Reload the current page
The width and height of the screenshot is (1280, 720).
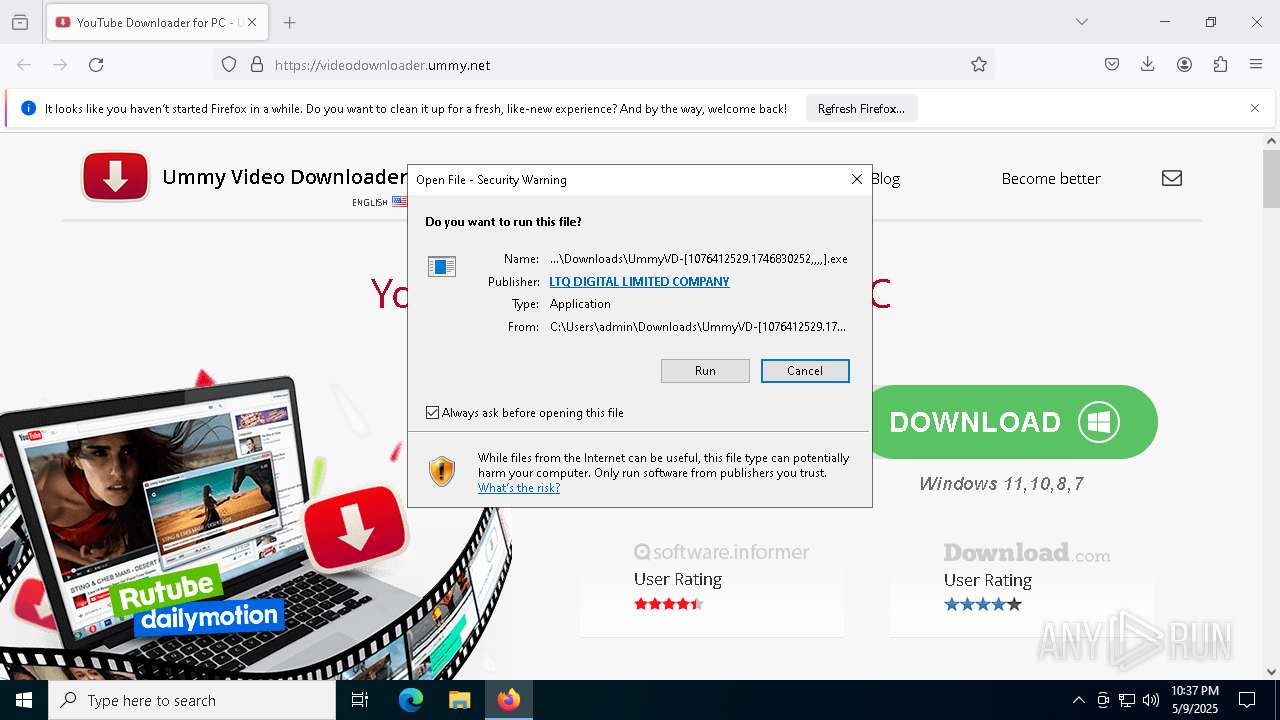[x=96, y=65]
